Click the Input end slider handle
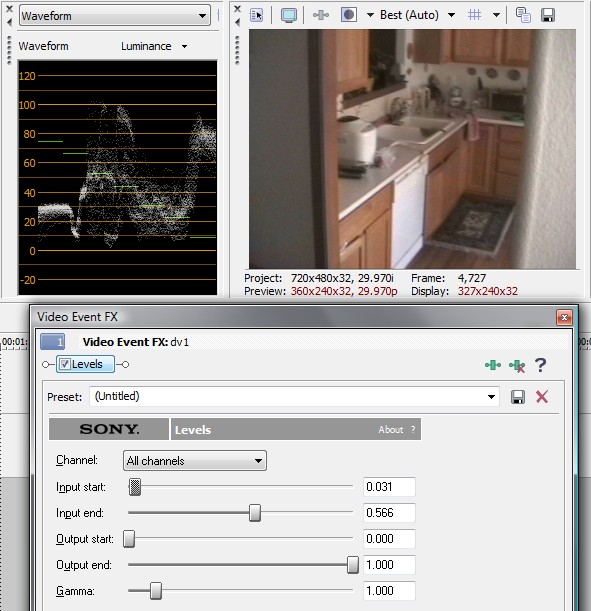591x611 pixels. click(x=255, y=513)
